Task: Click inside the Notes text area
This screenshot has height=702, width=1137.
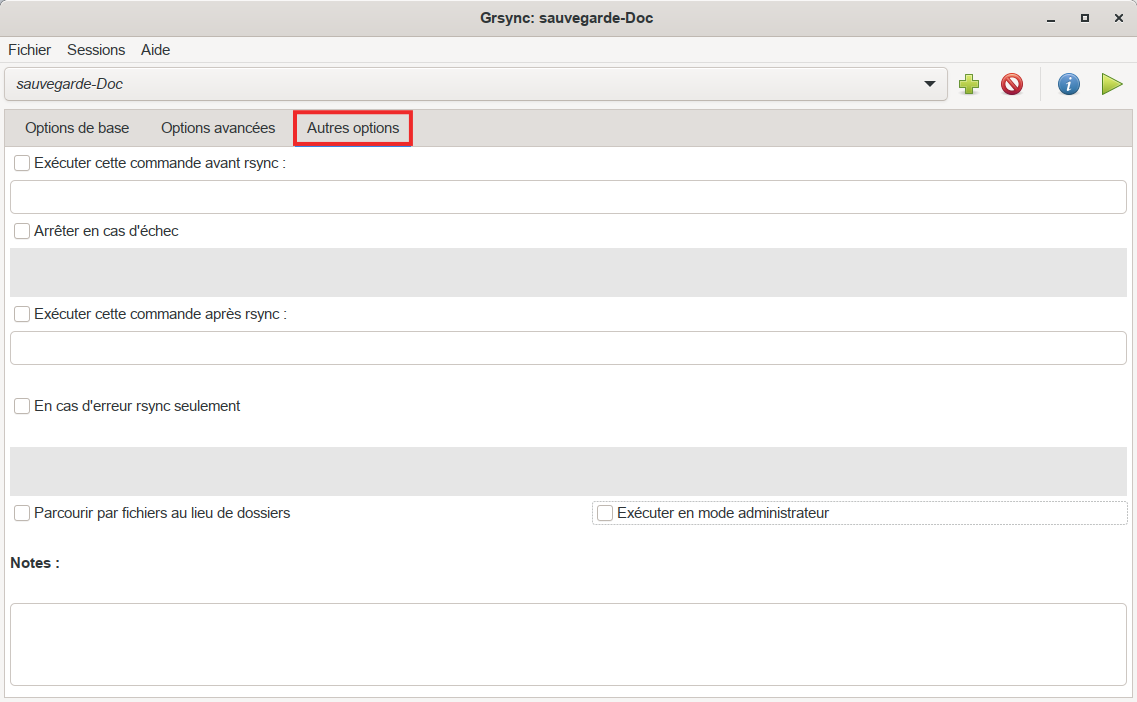Action: tap(568, 643)
